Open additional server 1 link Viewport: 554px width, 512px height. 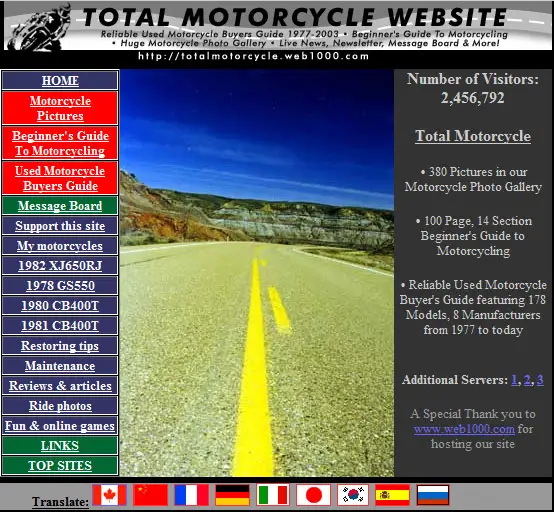pos(514,380)
